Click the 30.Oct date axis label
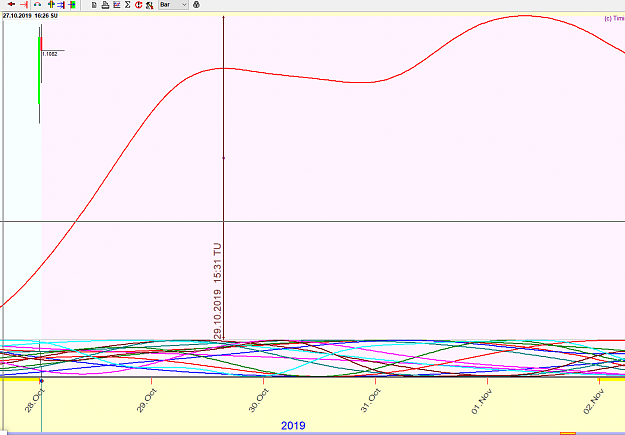This screenshot has height=435, width=625. coord(259,400)
